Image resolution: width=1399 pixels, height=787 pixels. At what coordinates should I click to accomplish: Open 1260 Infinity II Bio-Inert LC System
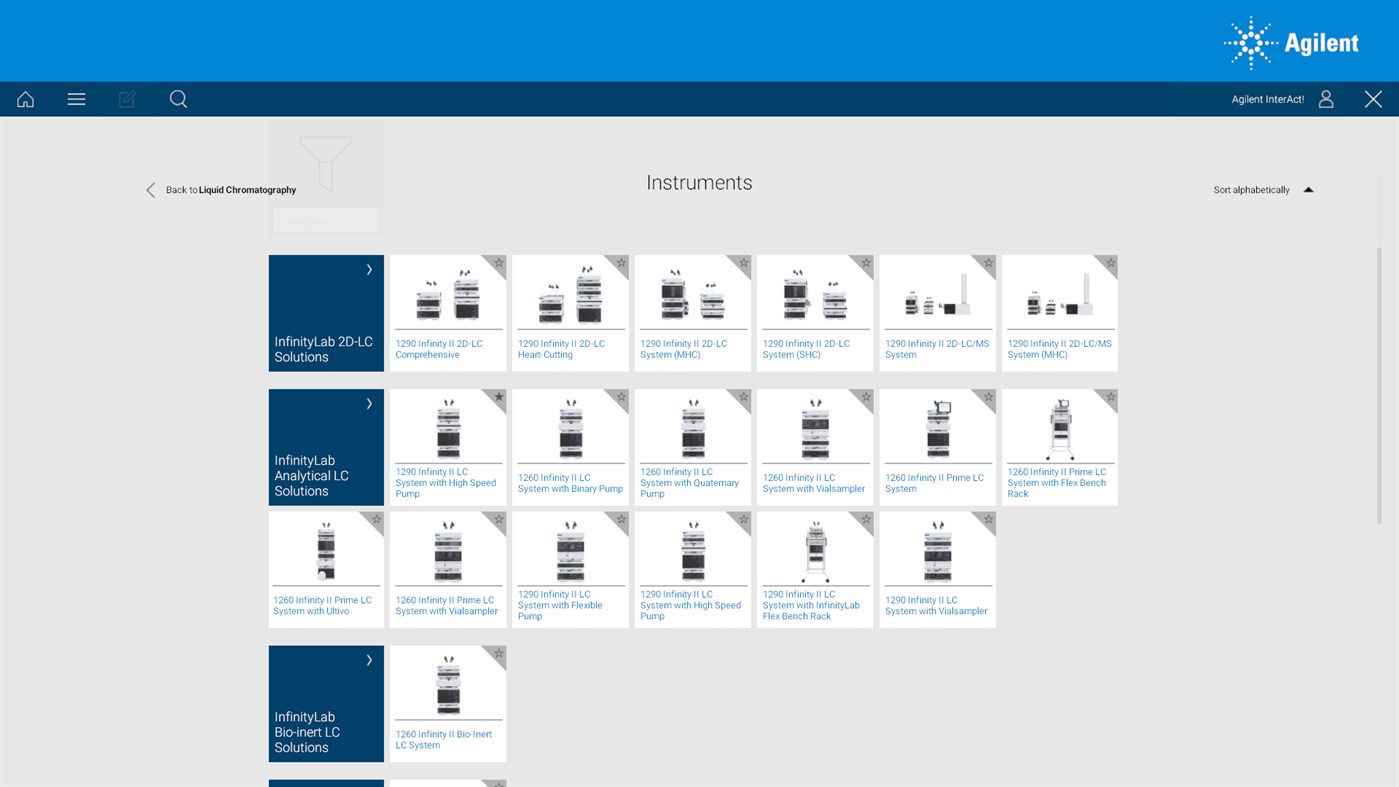(x=444, y=740)
